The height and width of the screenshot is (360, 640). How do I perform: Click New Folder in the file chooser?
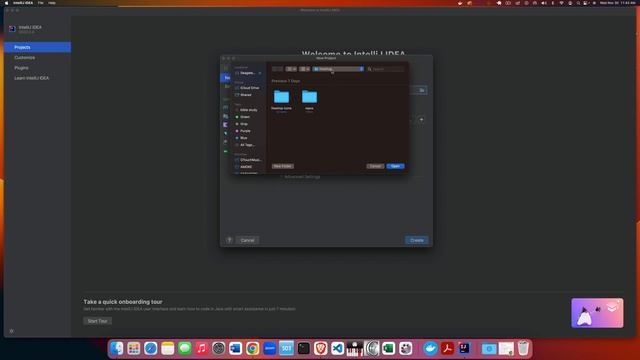pyautogui.click(x=282, y=166)
